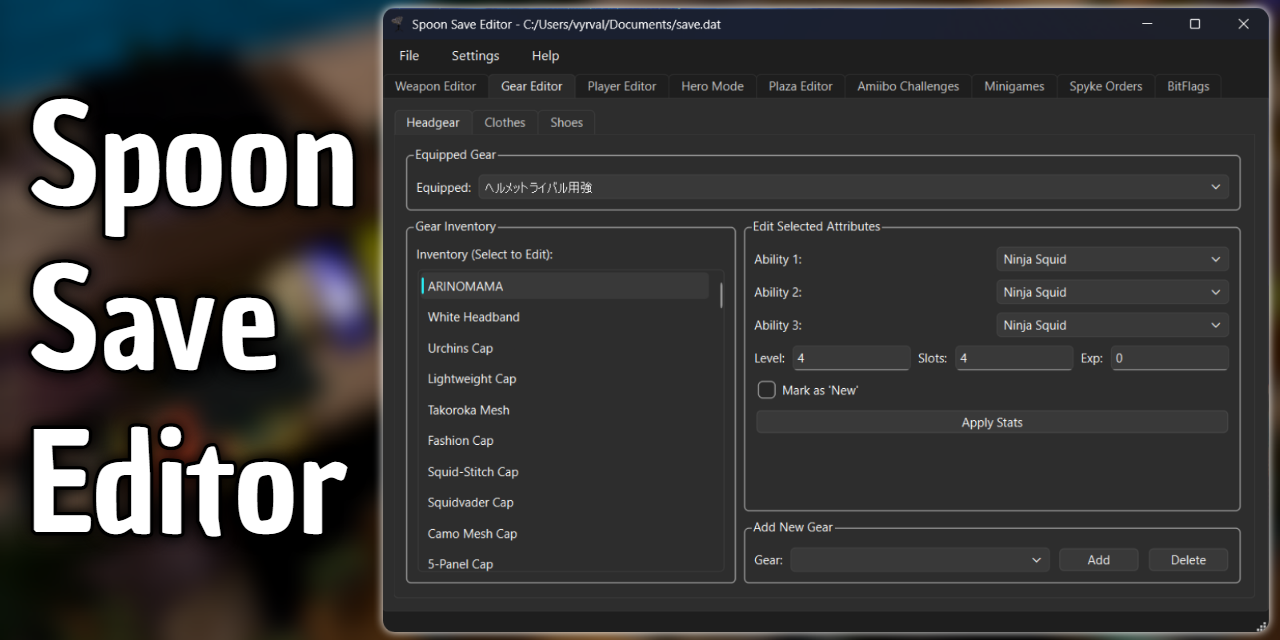Select ARINOMAMA in the inventory
1280x640 pixels.
[x=564, y=286]
